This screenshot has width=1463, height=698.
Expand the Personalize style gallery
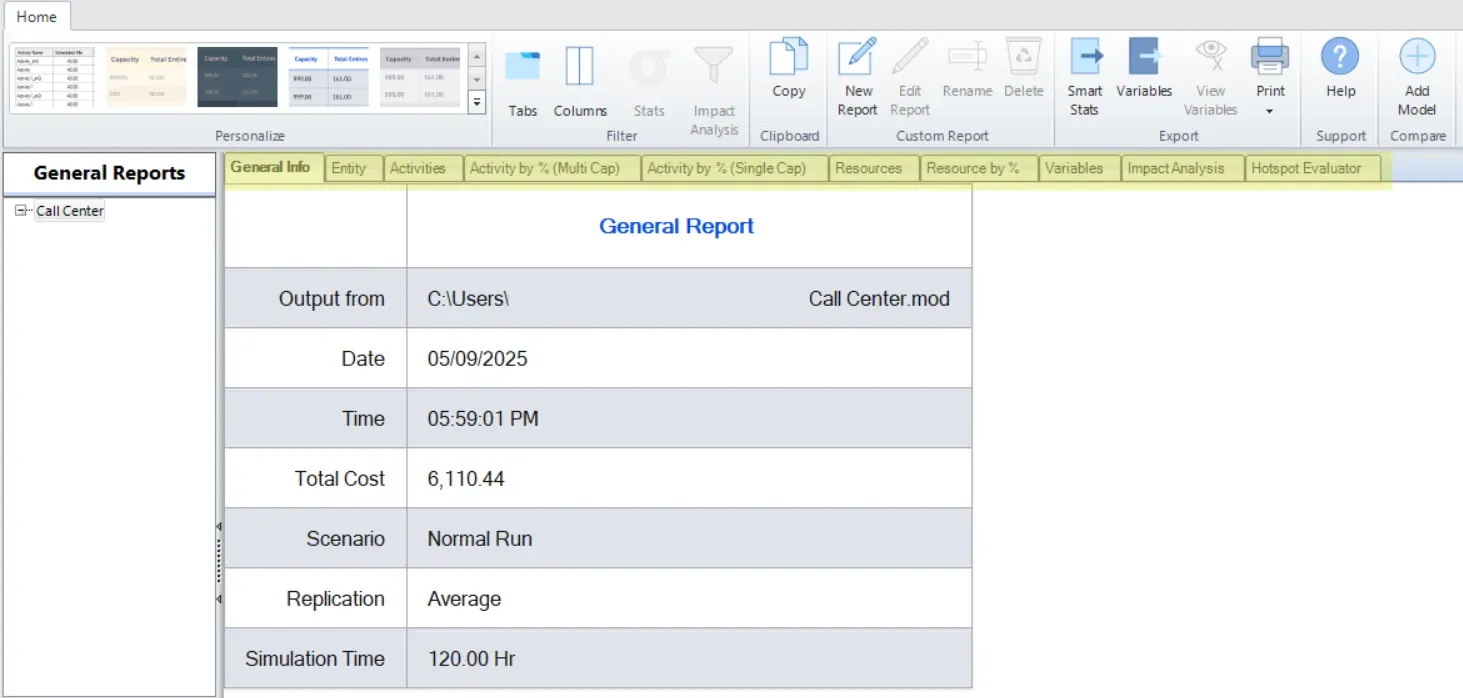[x=477, y=101]
